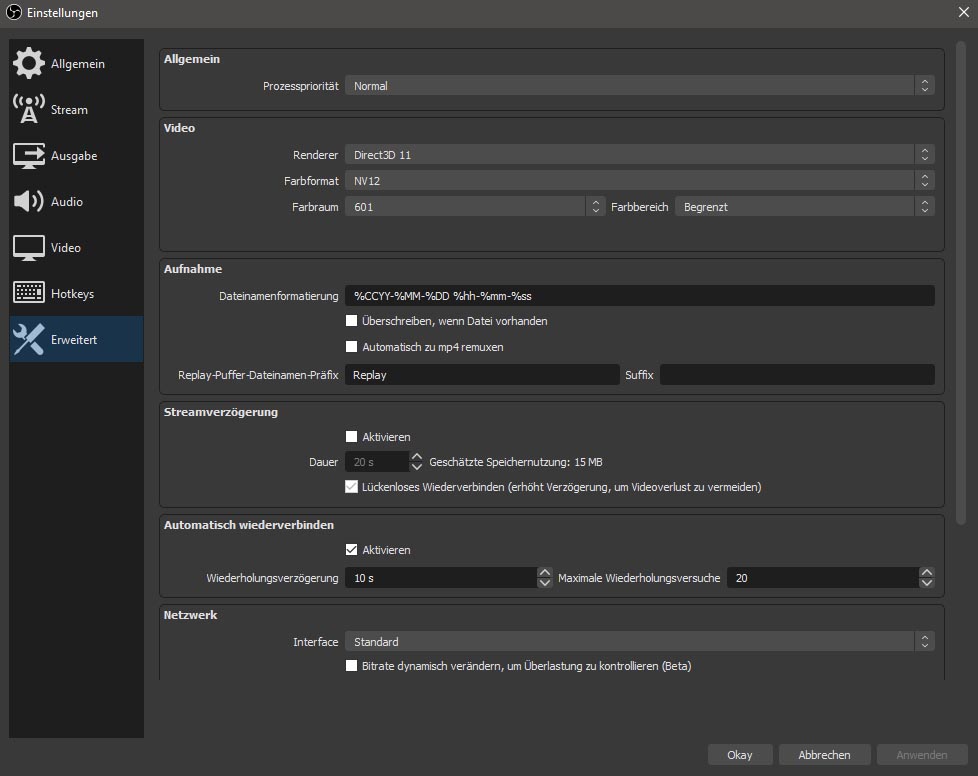Click the gear icon for Allgemein settings
Viewport: 978px width, 776px height.
click(29, 63)
